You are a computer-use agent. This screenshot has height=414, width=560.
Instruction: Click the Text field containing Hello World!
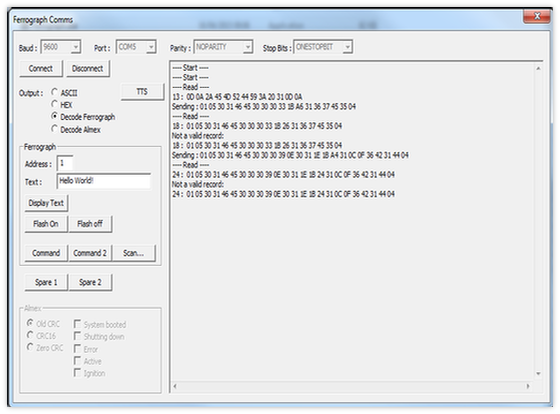104,181
